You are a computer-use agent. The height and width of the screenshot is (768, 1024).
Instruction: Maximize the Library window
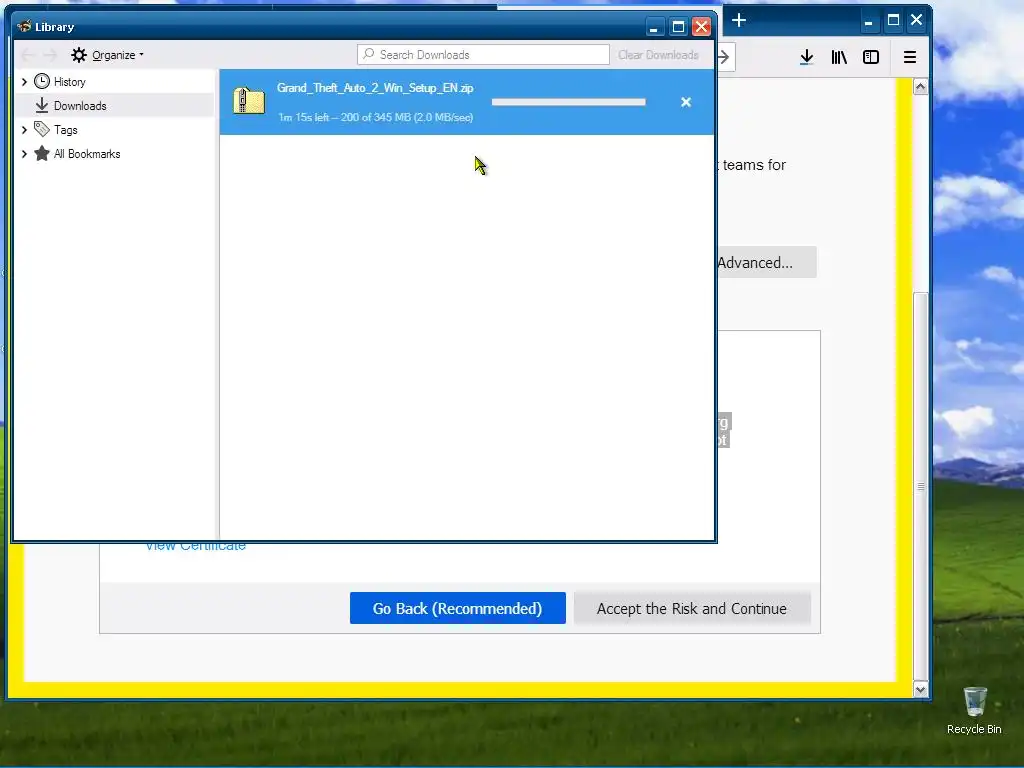(678, 27)
